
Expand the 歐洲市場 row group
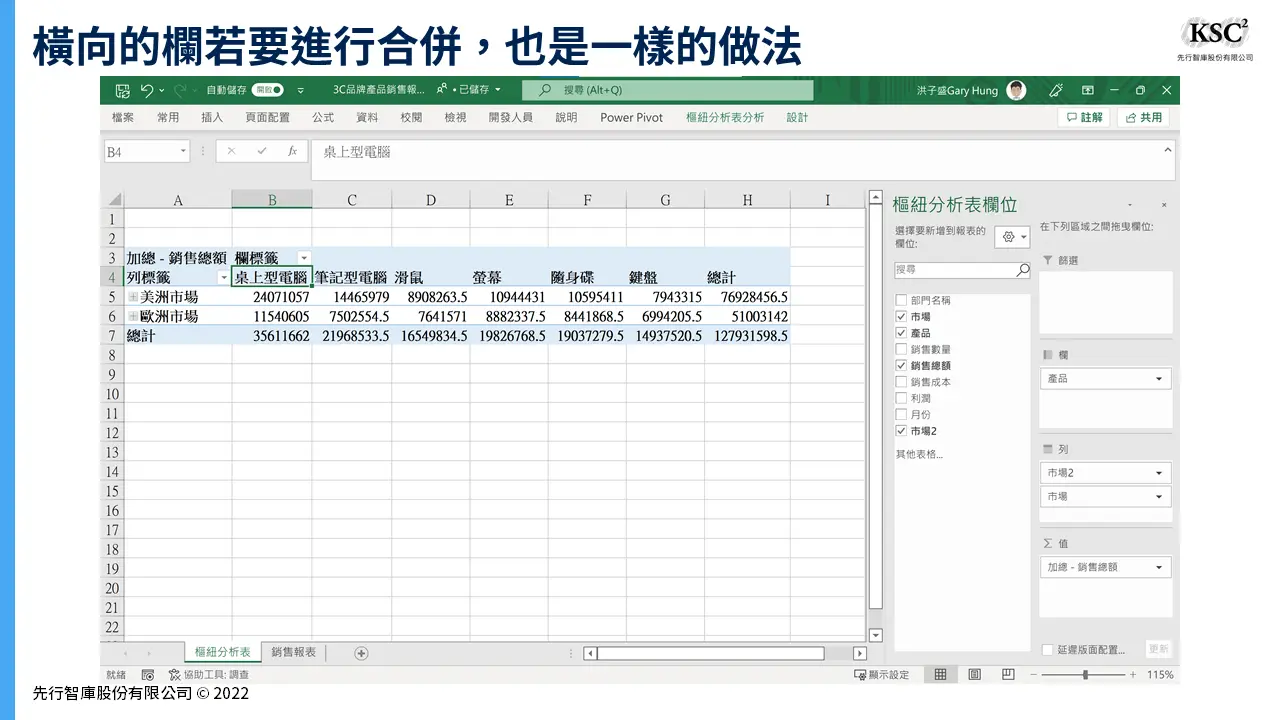point(133,316)
